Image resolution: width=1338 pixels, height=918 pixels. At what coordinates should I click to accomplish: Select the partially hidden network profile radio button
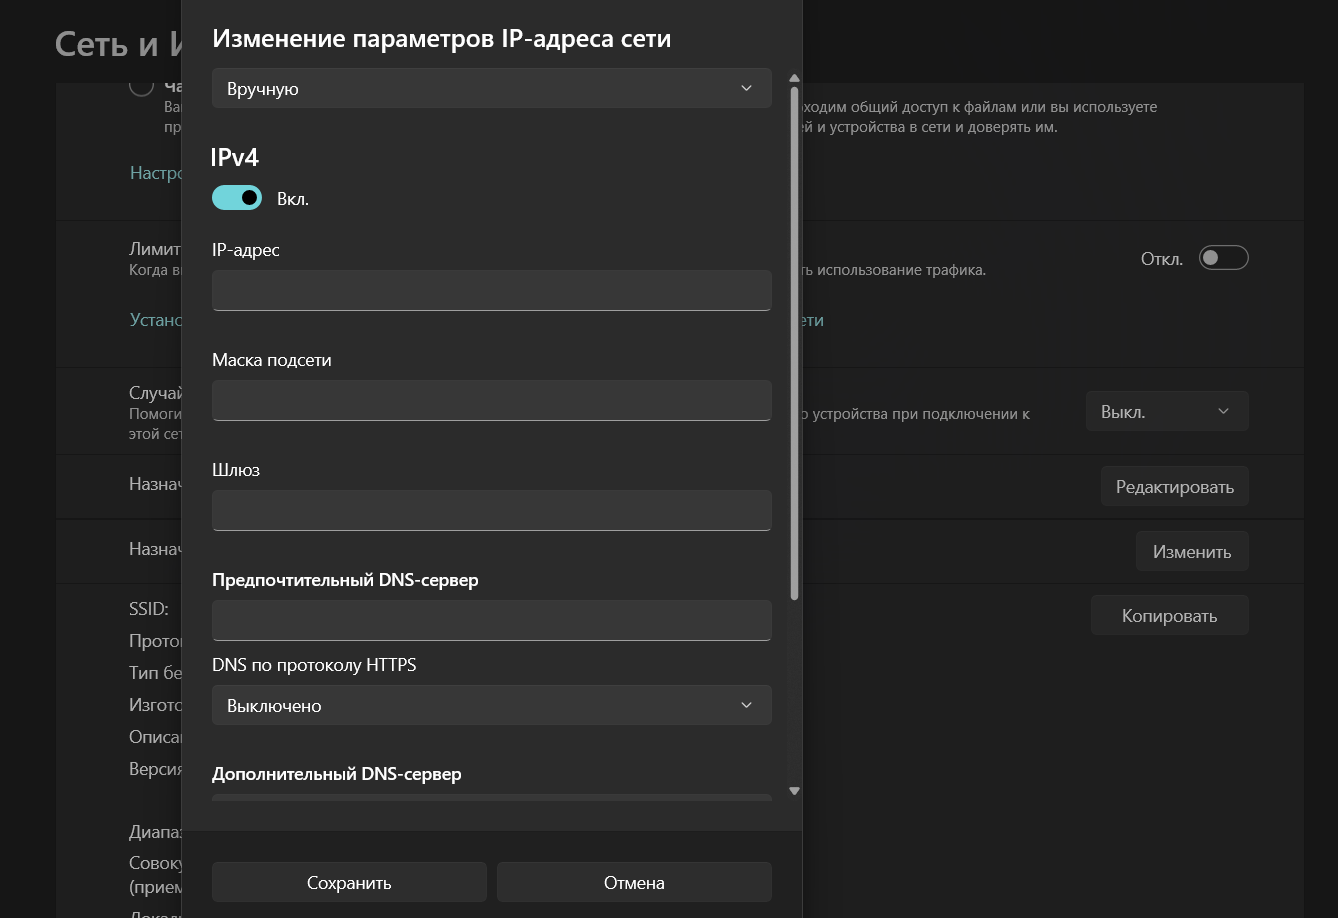[x=141, y=87]
